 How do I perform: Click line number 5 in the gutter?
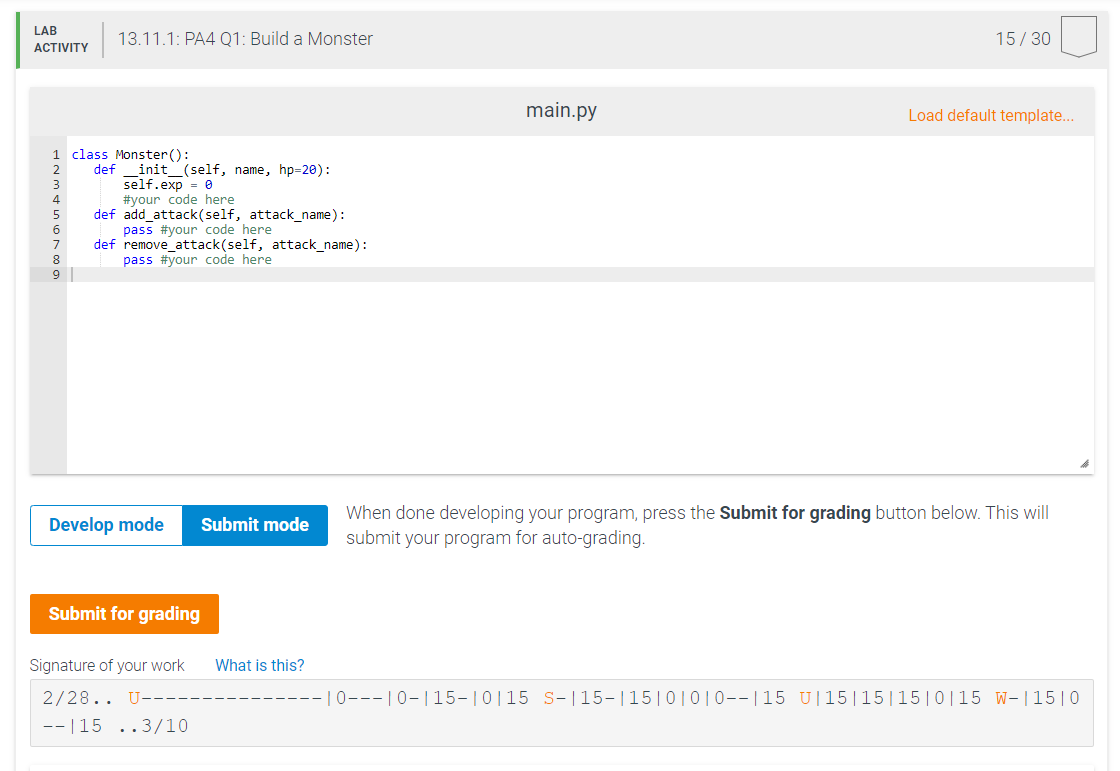tap(55, 214)
